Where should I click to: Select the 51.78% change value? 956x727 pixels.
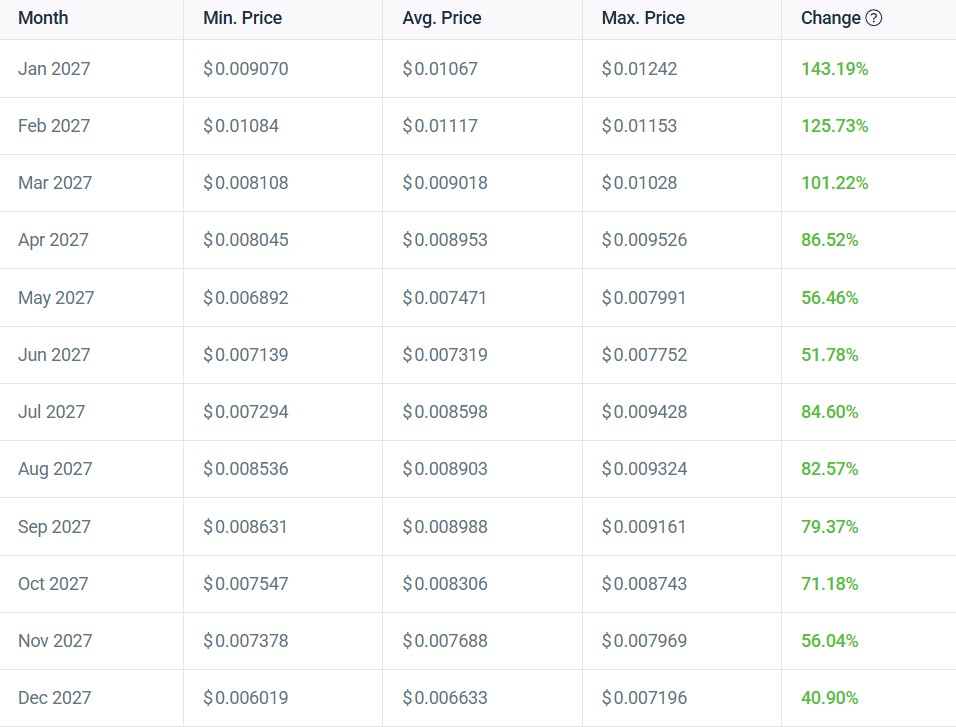coord(829,355)
